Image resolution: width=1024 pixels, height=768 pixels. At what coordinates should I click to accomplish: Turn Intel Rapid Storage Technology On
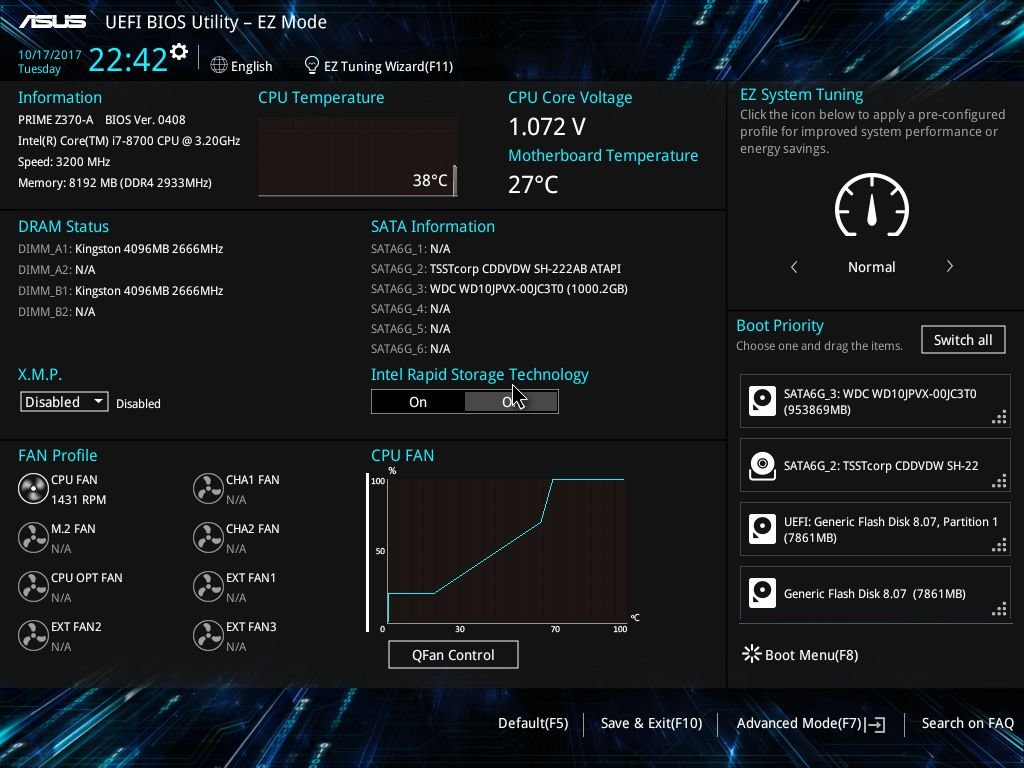(418, 402)
